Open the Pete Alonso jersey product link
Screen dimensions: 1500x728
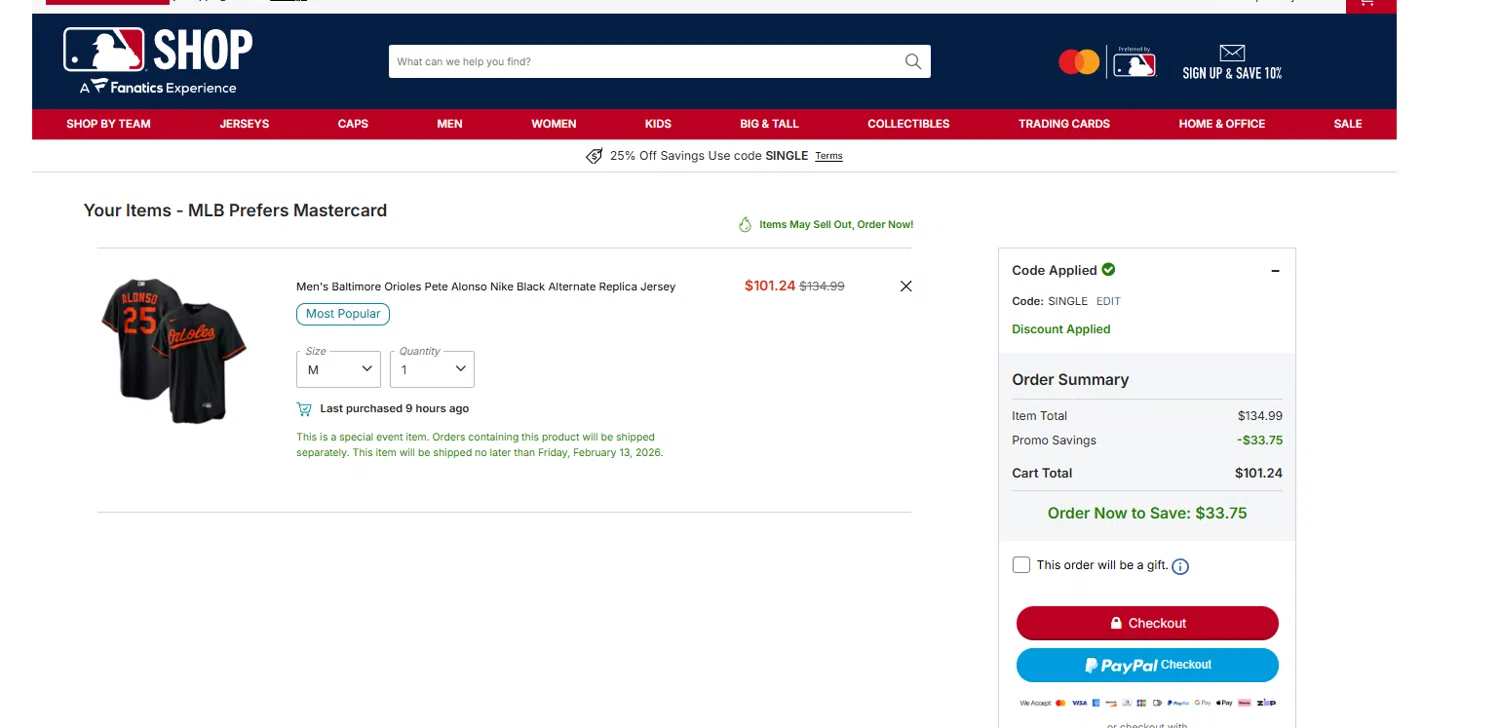(x=486, y=287)
